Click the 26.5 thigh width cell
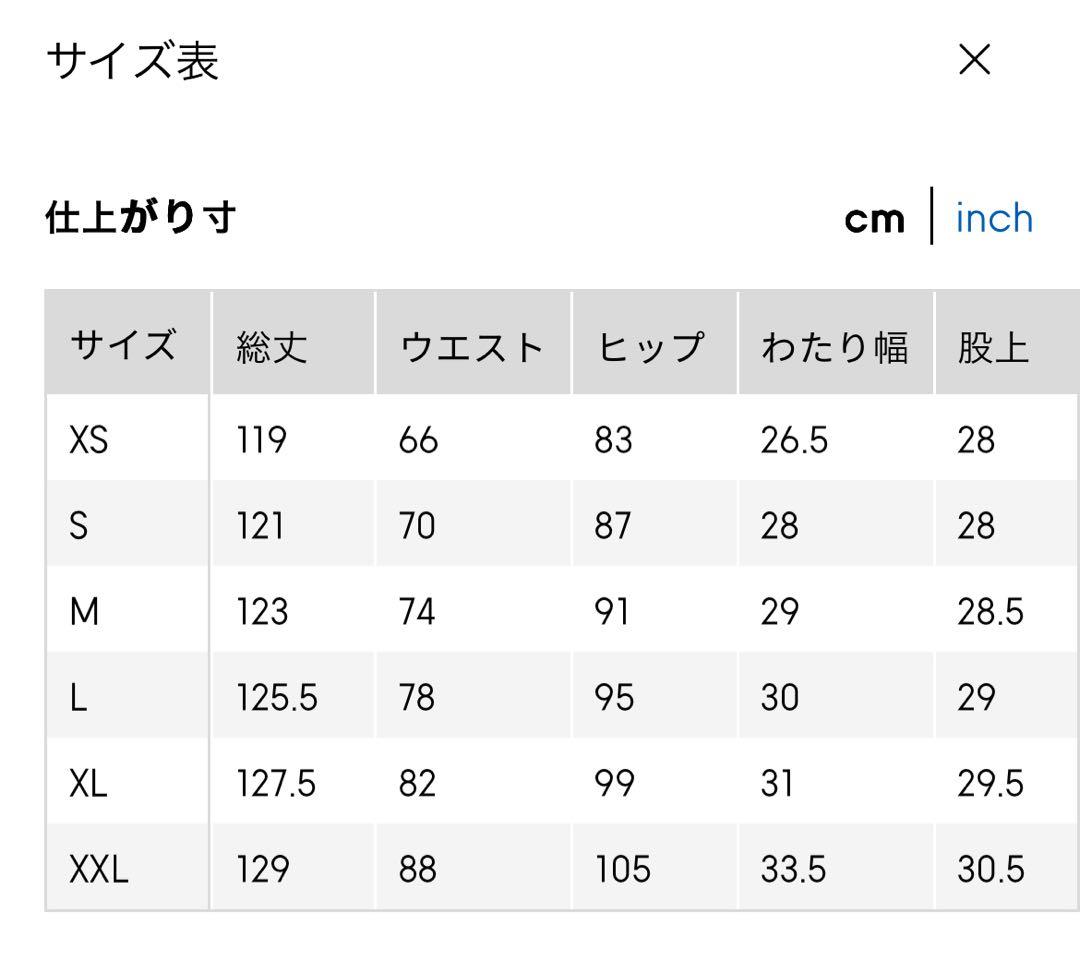Screen dimensions: 1080x962 tap(794, 439)
